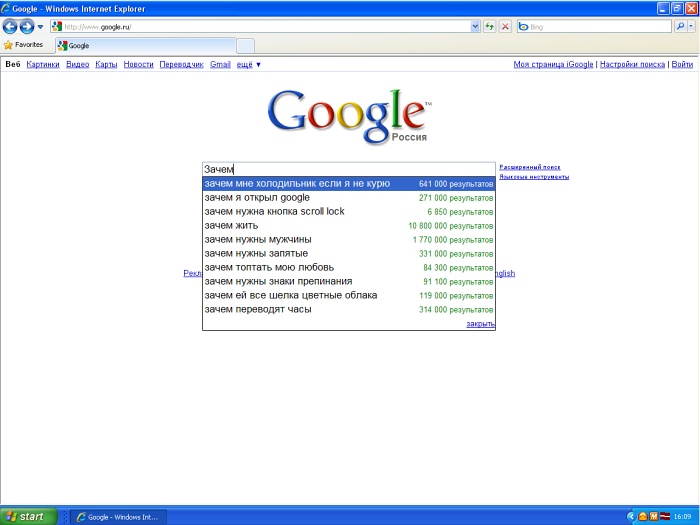Expand the ещё more-services menu

point(249,64)
